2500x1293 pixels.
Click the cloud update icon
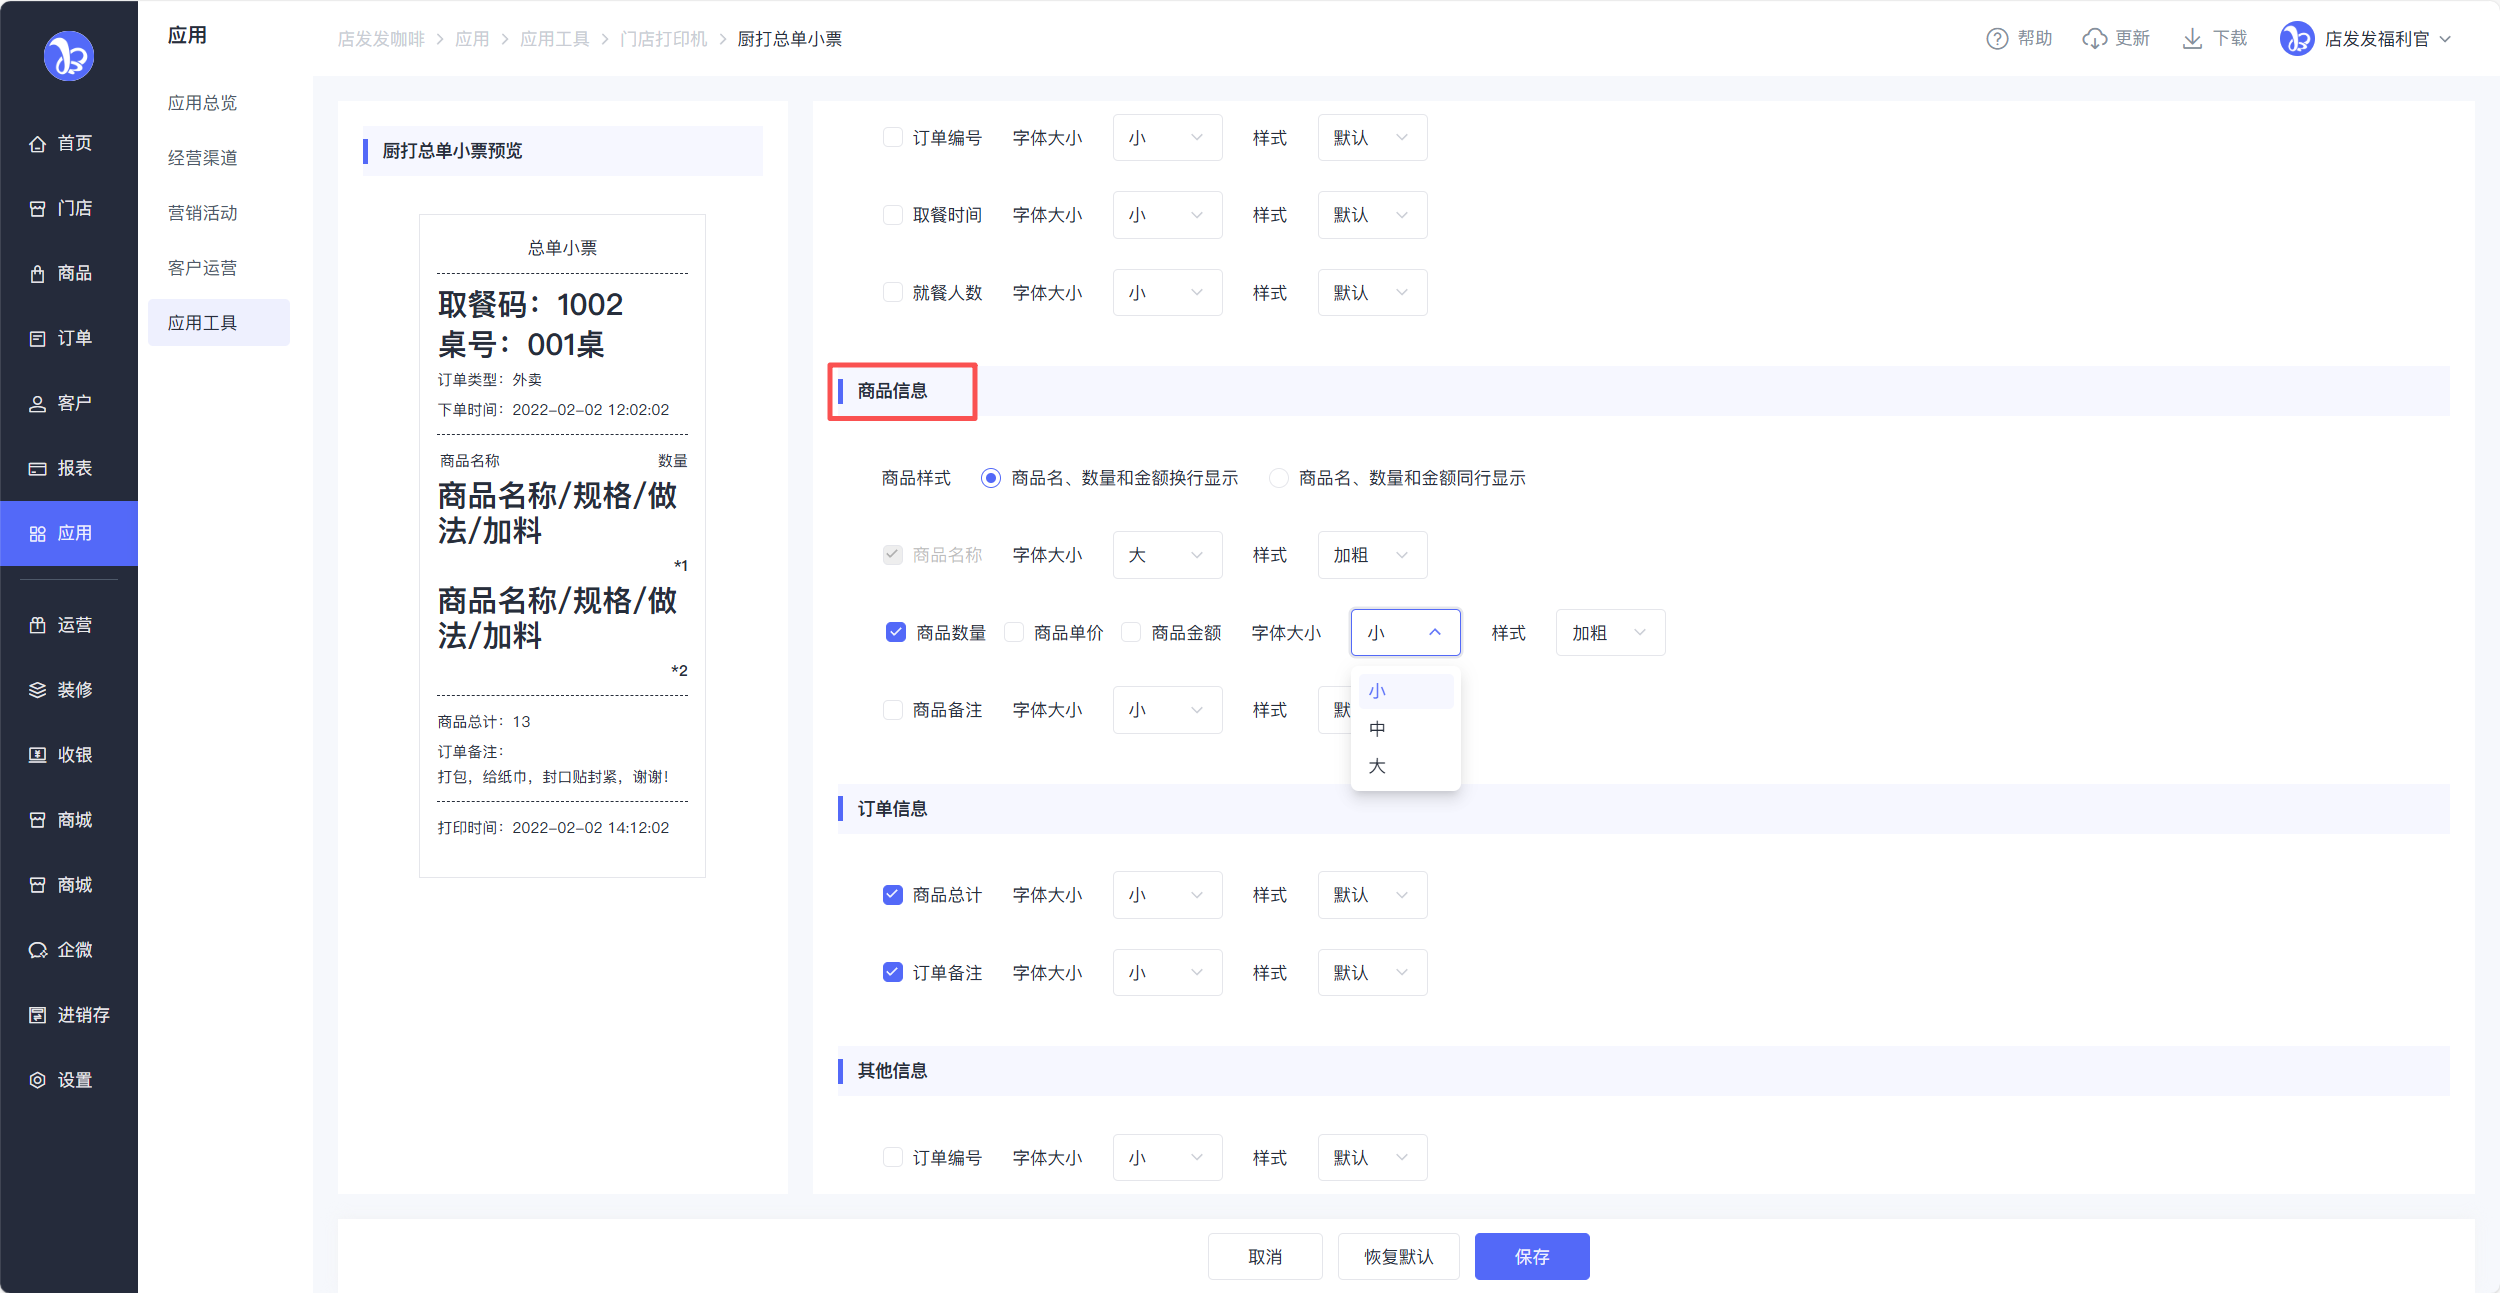point(2094,39)
